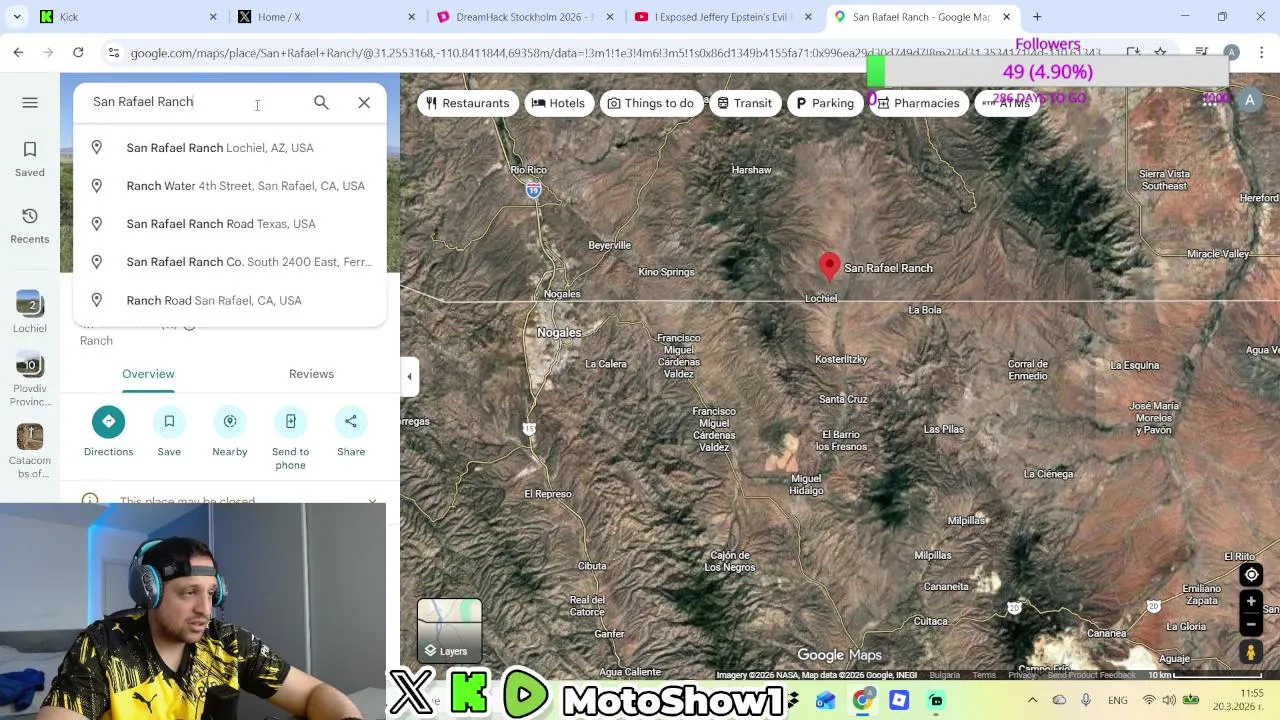1280x720 pixels.
Task: Open Chrome from the taskbar
Action: (x=862, y=700)
